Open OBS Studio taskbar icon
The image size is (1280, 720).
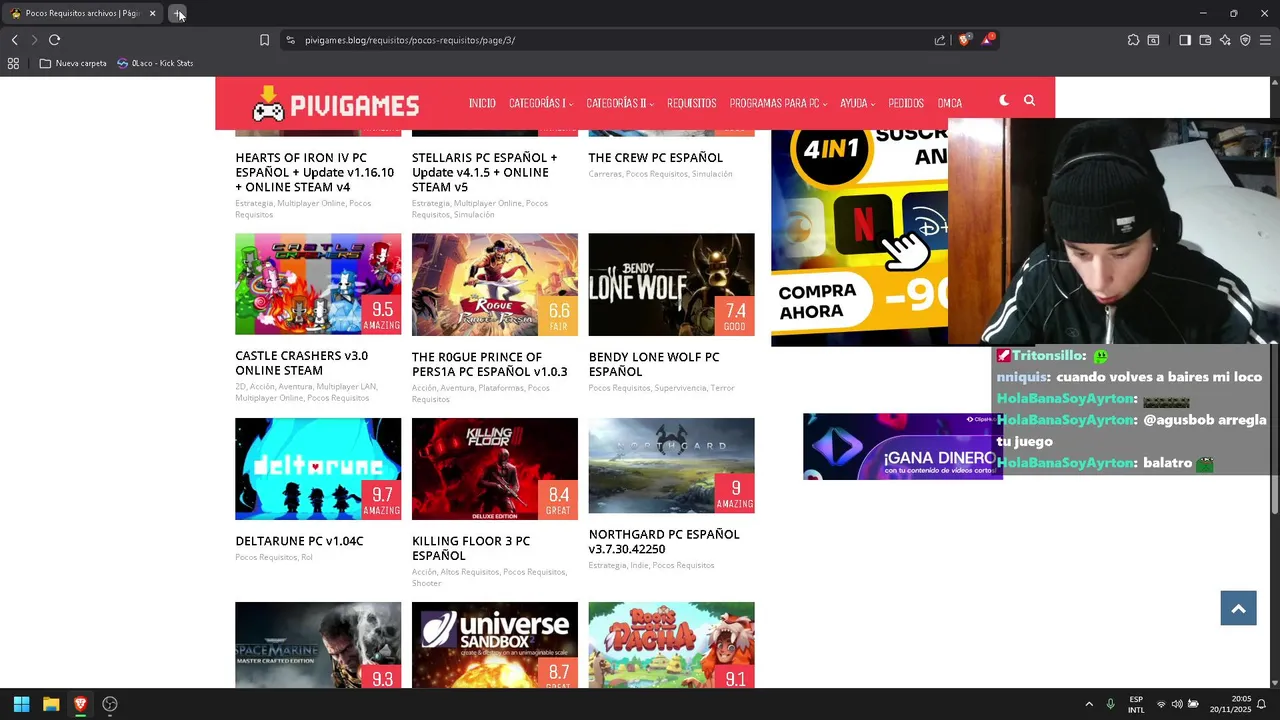click(x=110, y=704)
